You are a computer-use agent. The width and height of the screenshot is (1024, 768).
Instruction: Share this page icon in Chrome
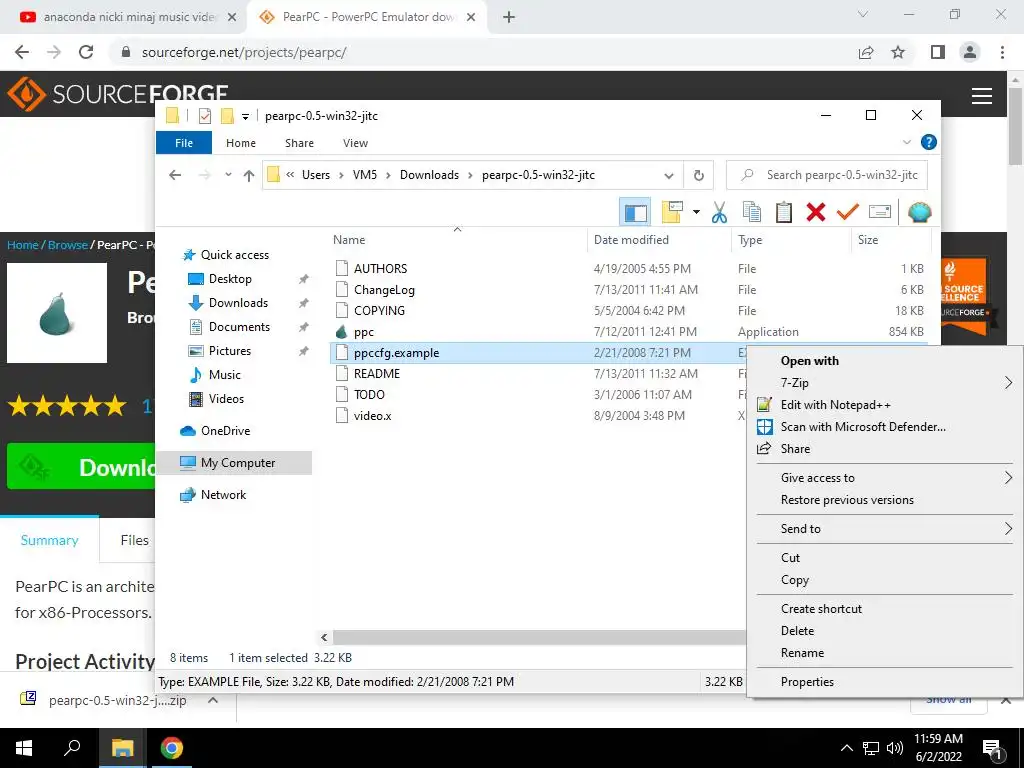(866, 52)
